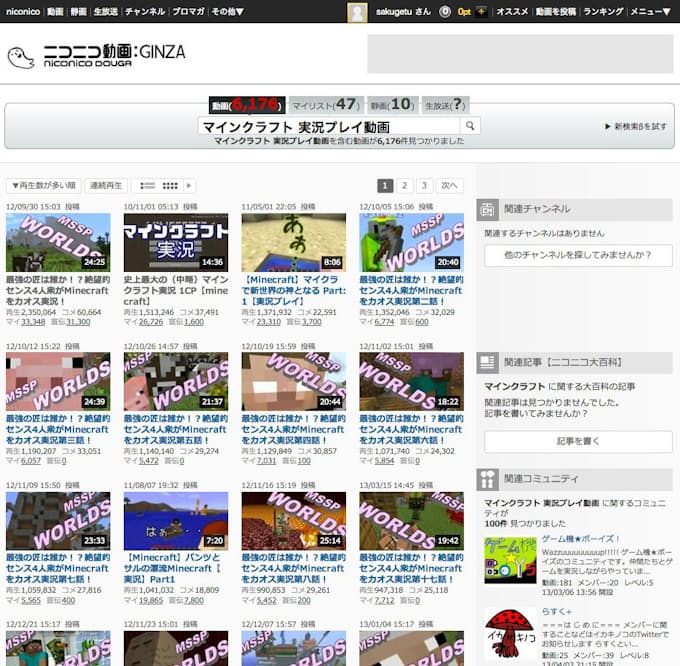Click the related community section icon
The height and width of the screenshot is (666, 680).
tap(487, 479)
